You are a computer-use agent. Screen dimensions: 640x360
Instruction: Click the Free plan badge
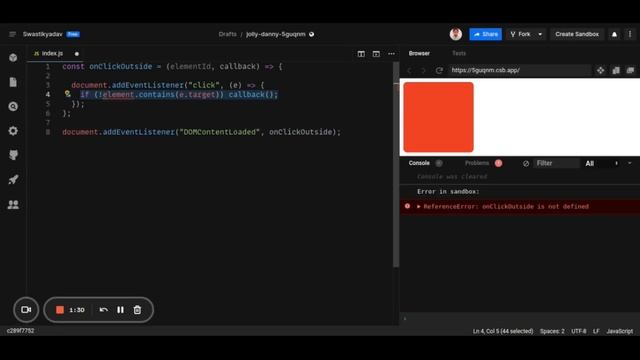[73, 34]
